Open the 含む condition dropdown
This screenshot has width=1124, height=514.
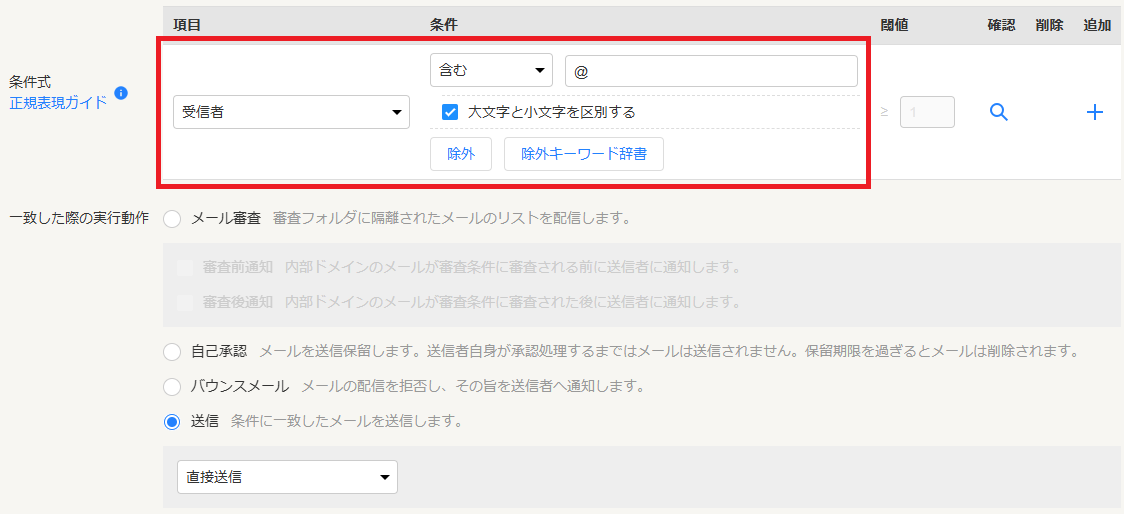coord(491,70)
